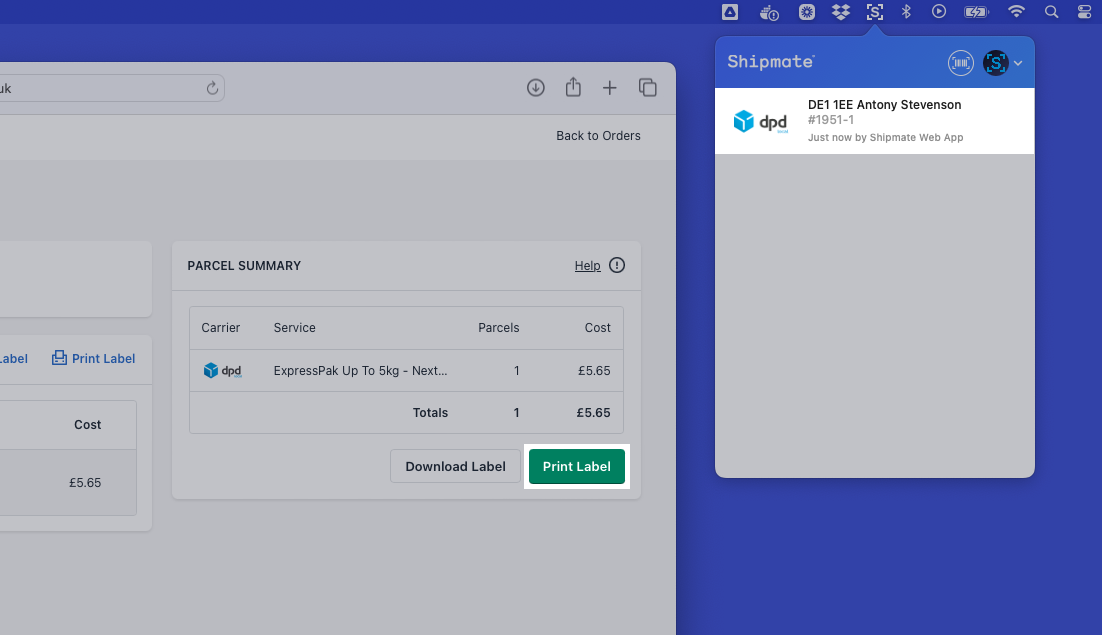Open the barcode scanner in Shipmate popup

960,62
